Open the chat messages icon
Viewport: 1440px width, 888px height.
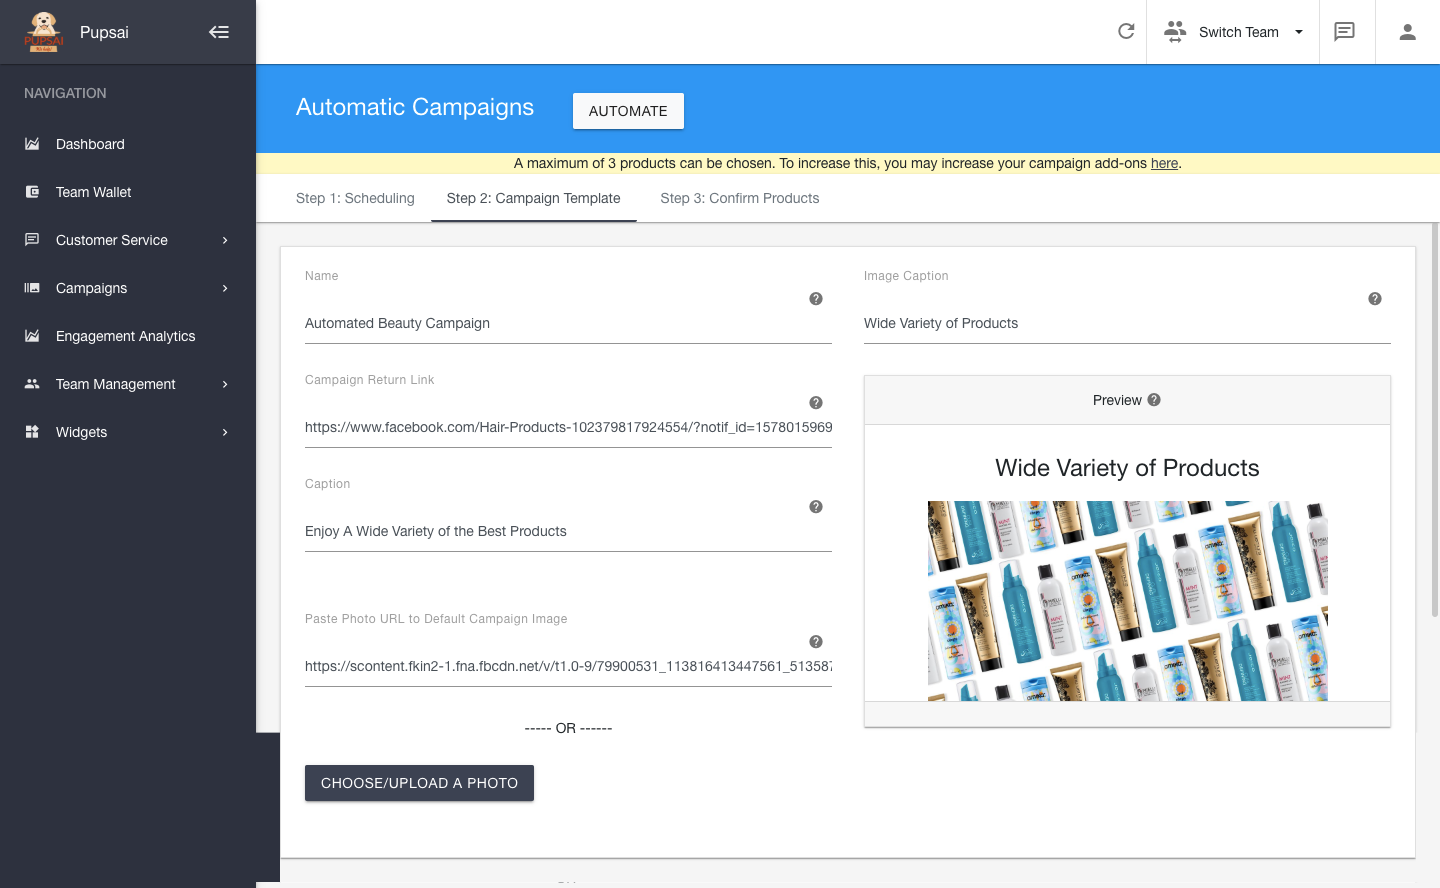coord(1345,32)
